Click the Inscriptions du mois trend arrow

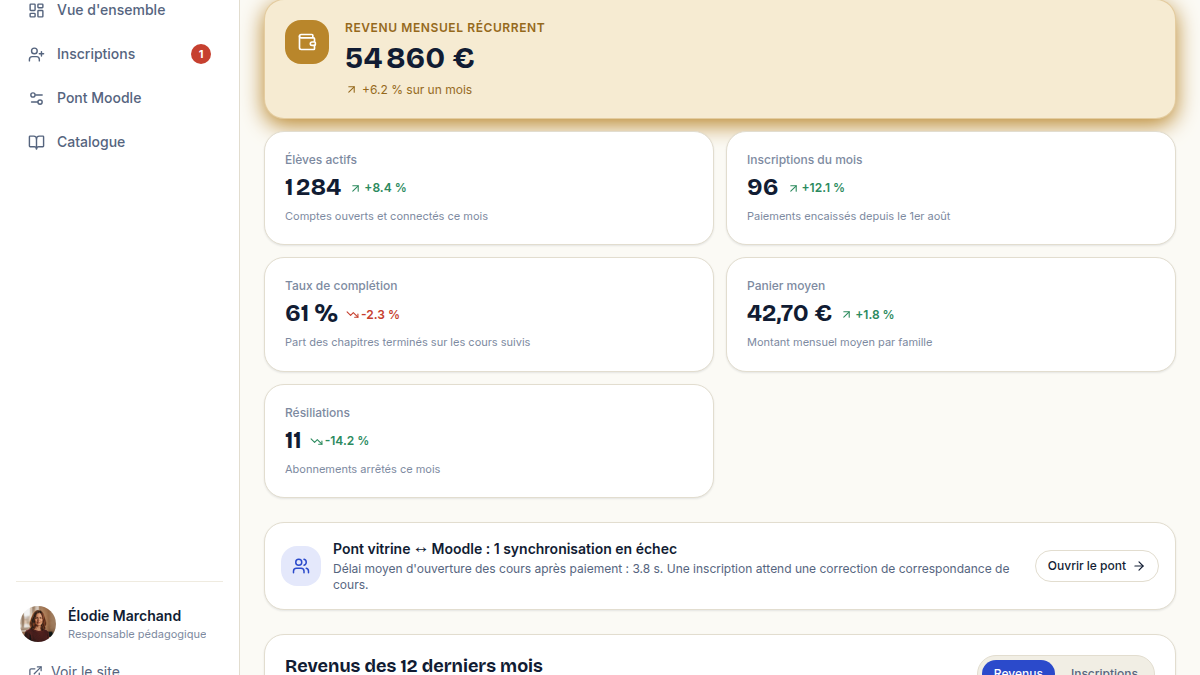click(x=793, y=188)
